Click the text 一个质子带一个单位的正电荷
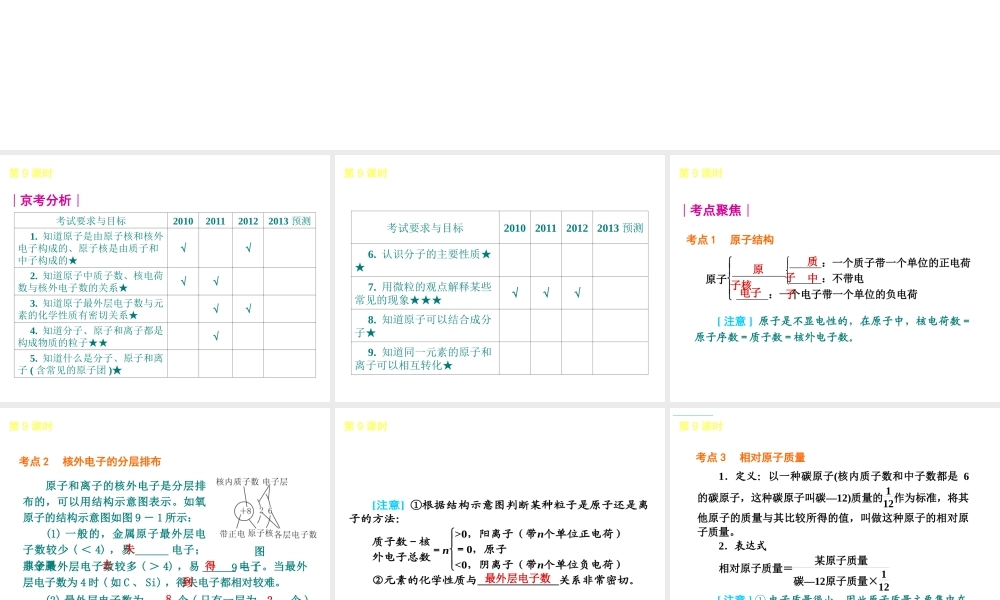 click(x=901, y=263)
